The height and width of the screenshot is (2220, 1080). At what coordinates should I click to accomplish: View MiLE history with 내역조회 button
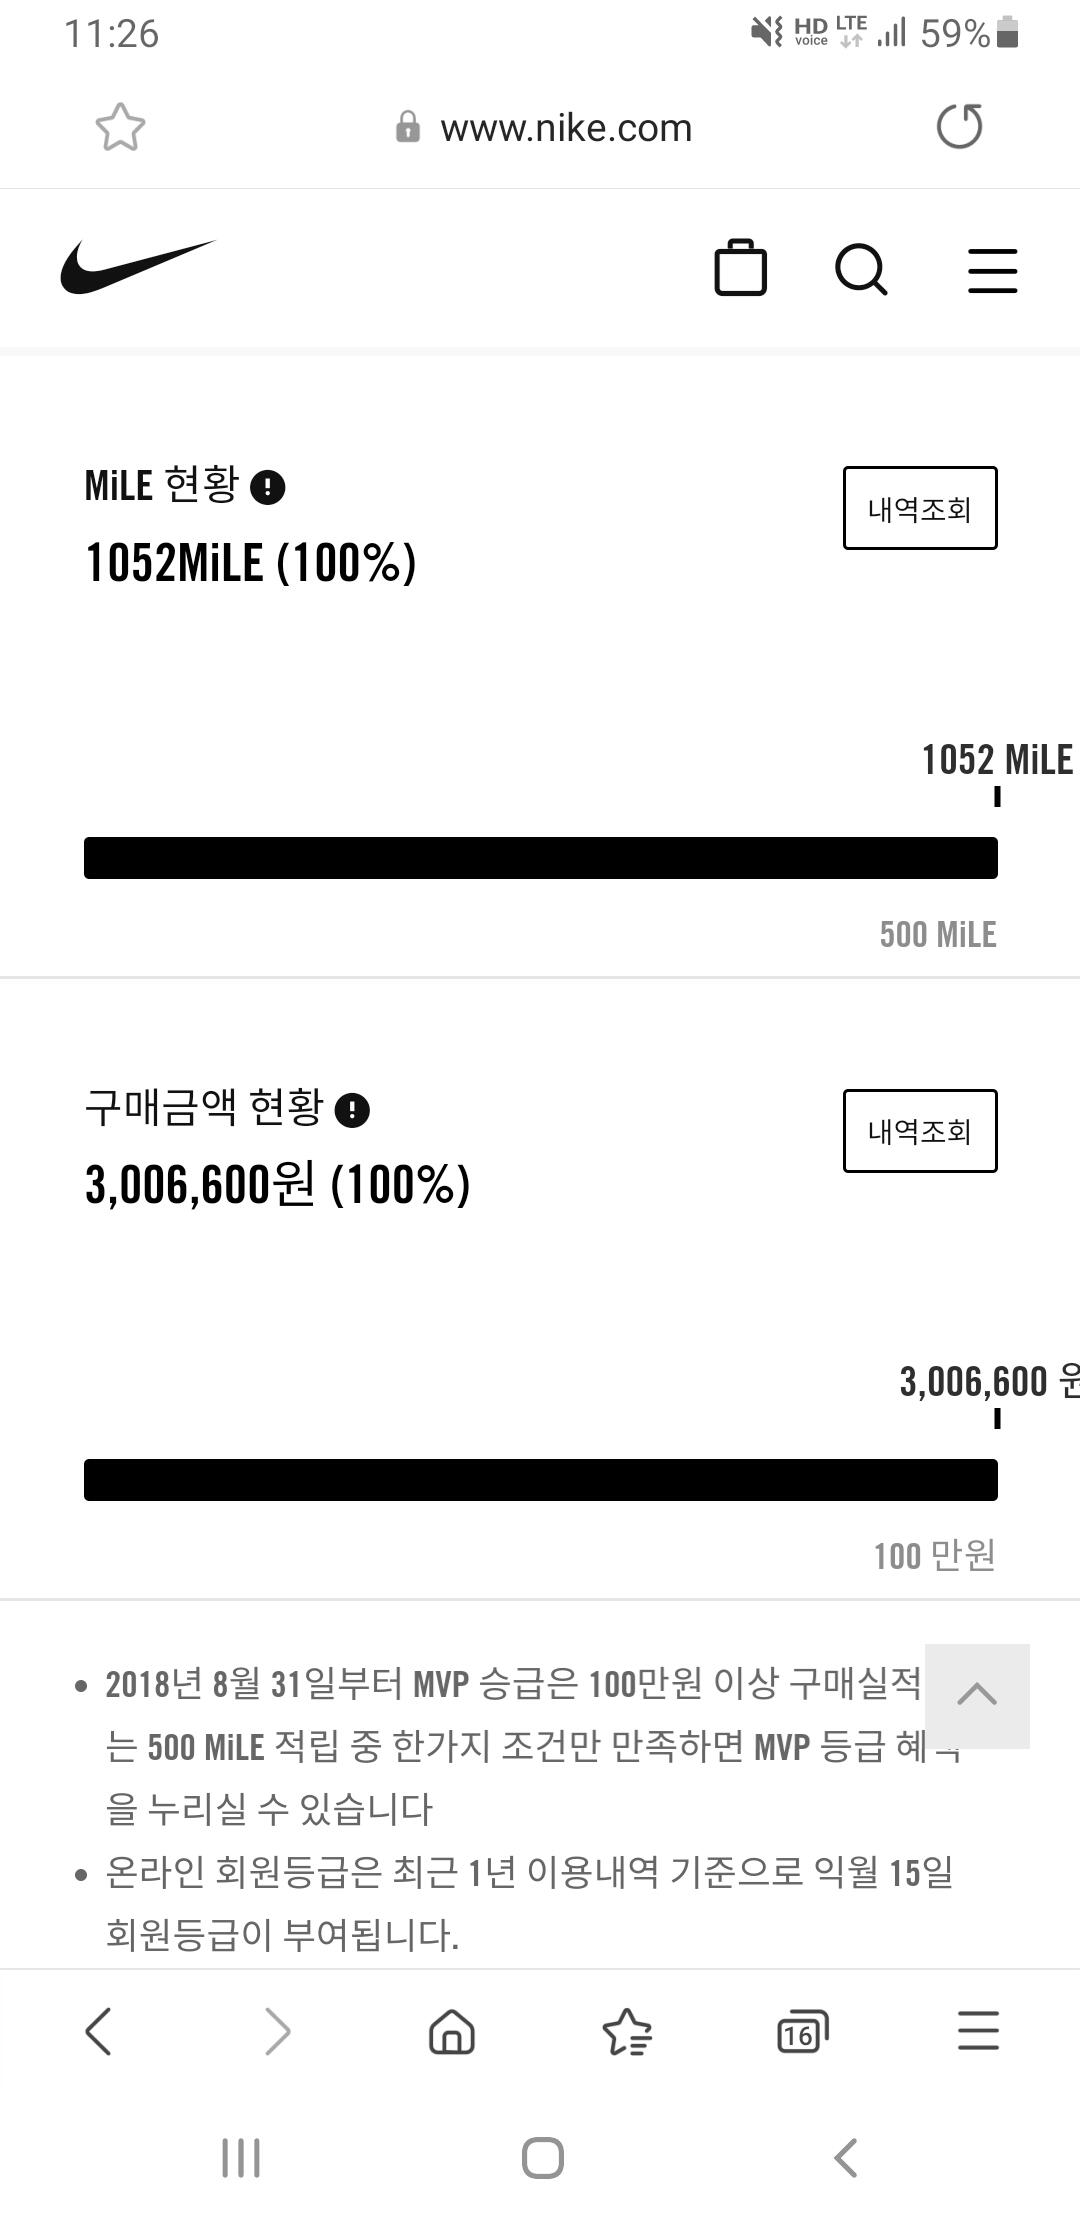coord(919,508)
